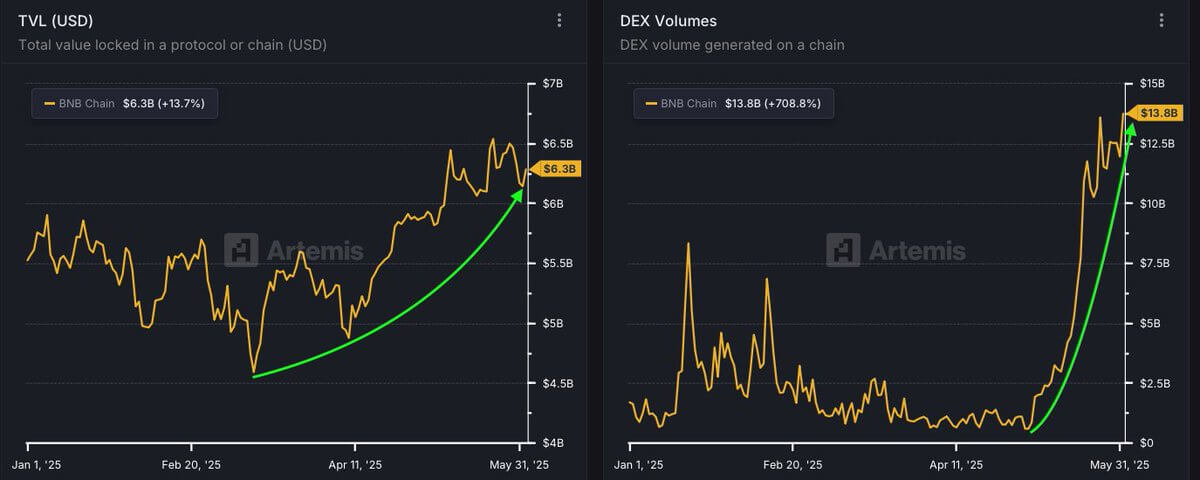Click the $7B axis label in TVL chart

554,84
